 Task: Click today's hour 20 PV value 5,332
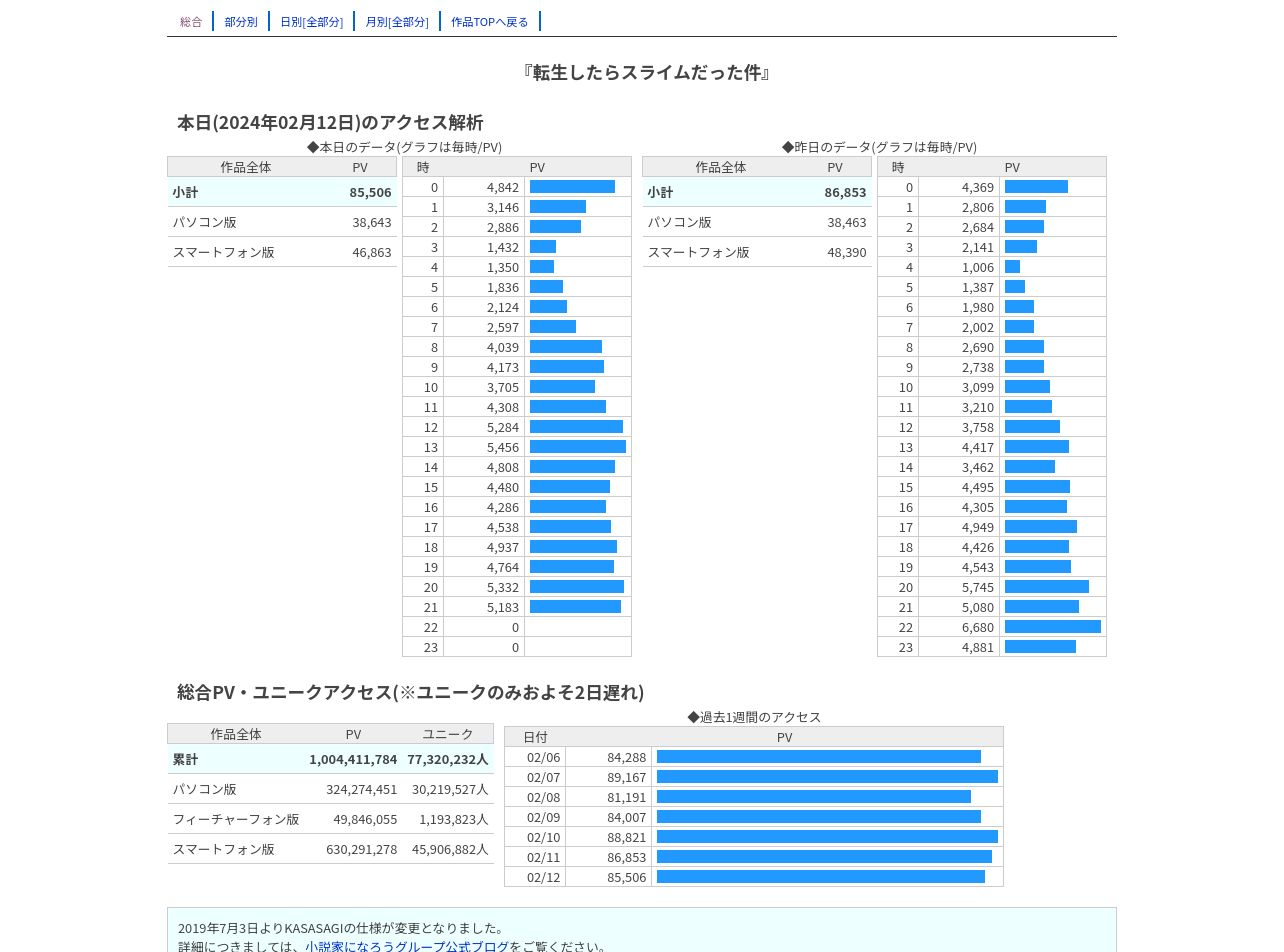click(x=503, y=587)
